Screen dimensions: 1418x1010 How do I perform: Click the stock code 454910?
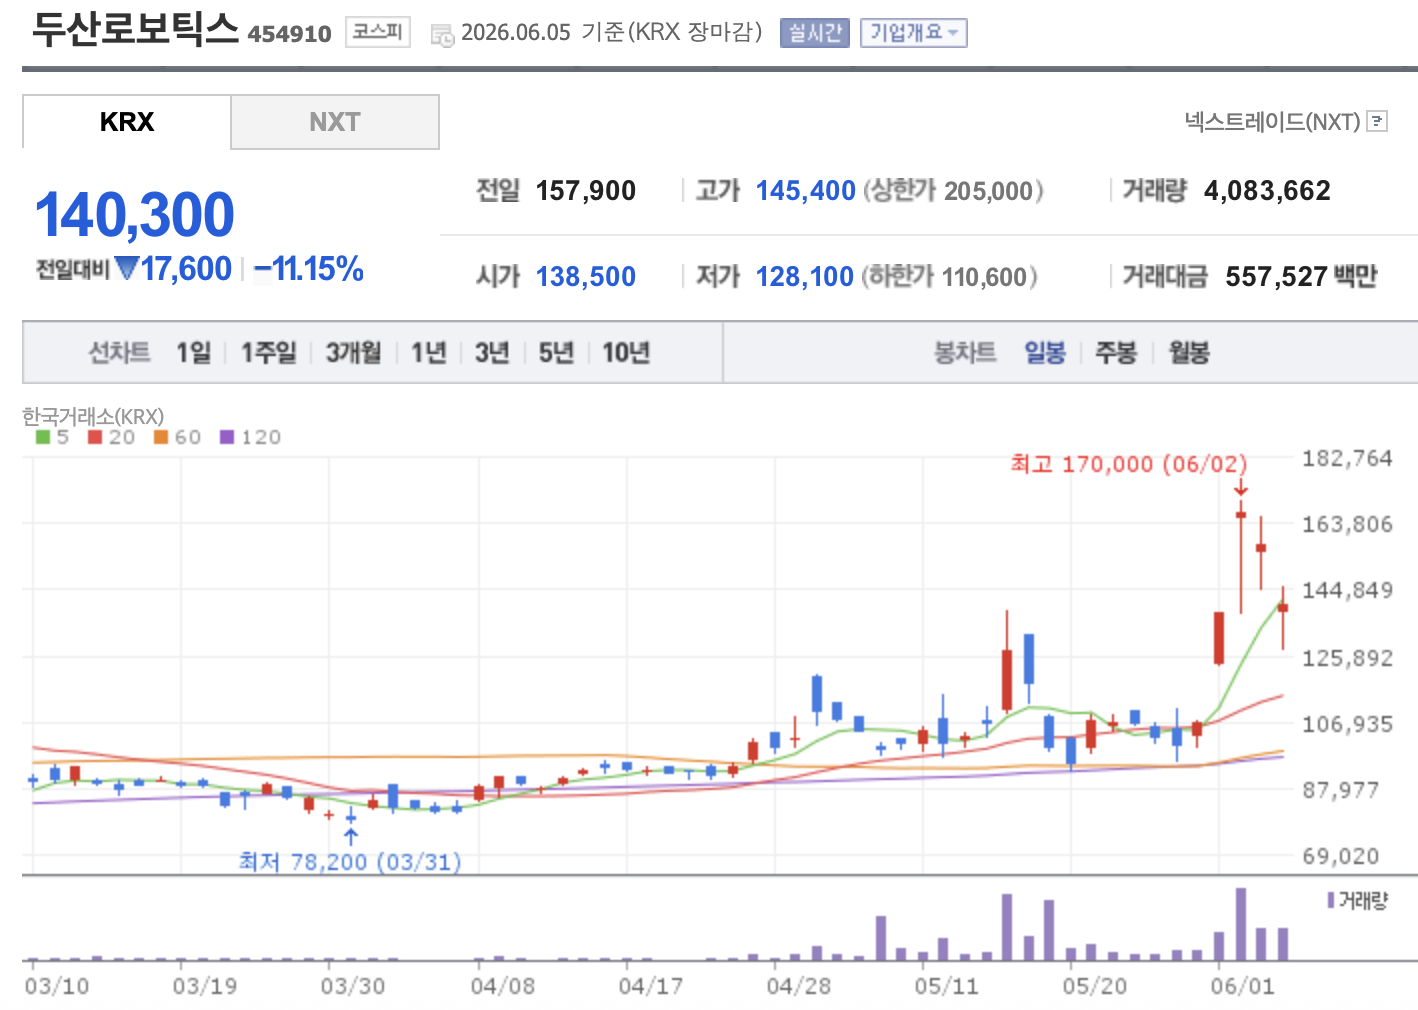(x=289, y=34)
